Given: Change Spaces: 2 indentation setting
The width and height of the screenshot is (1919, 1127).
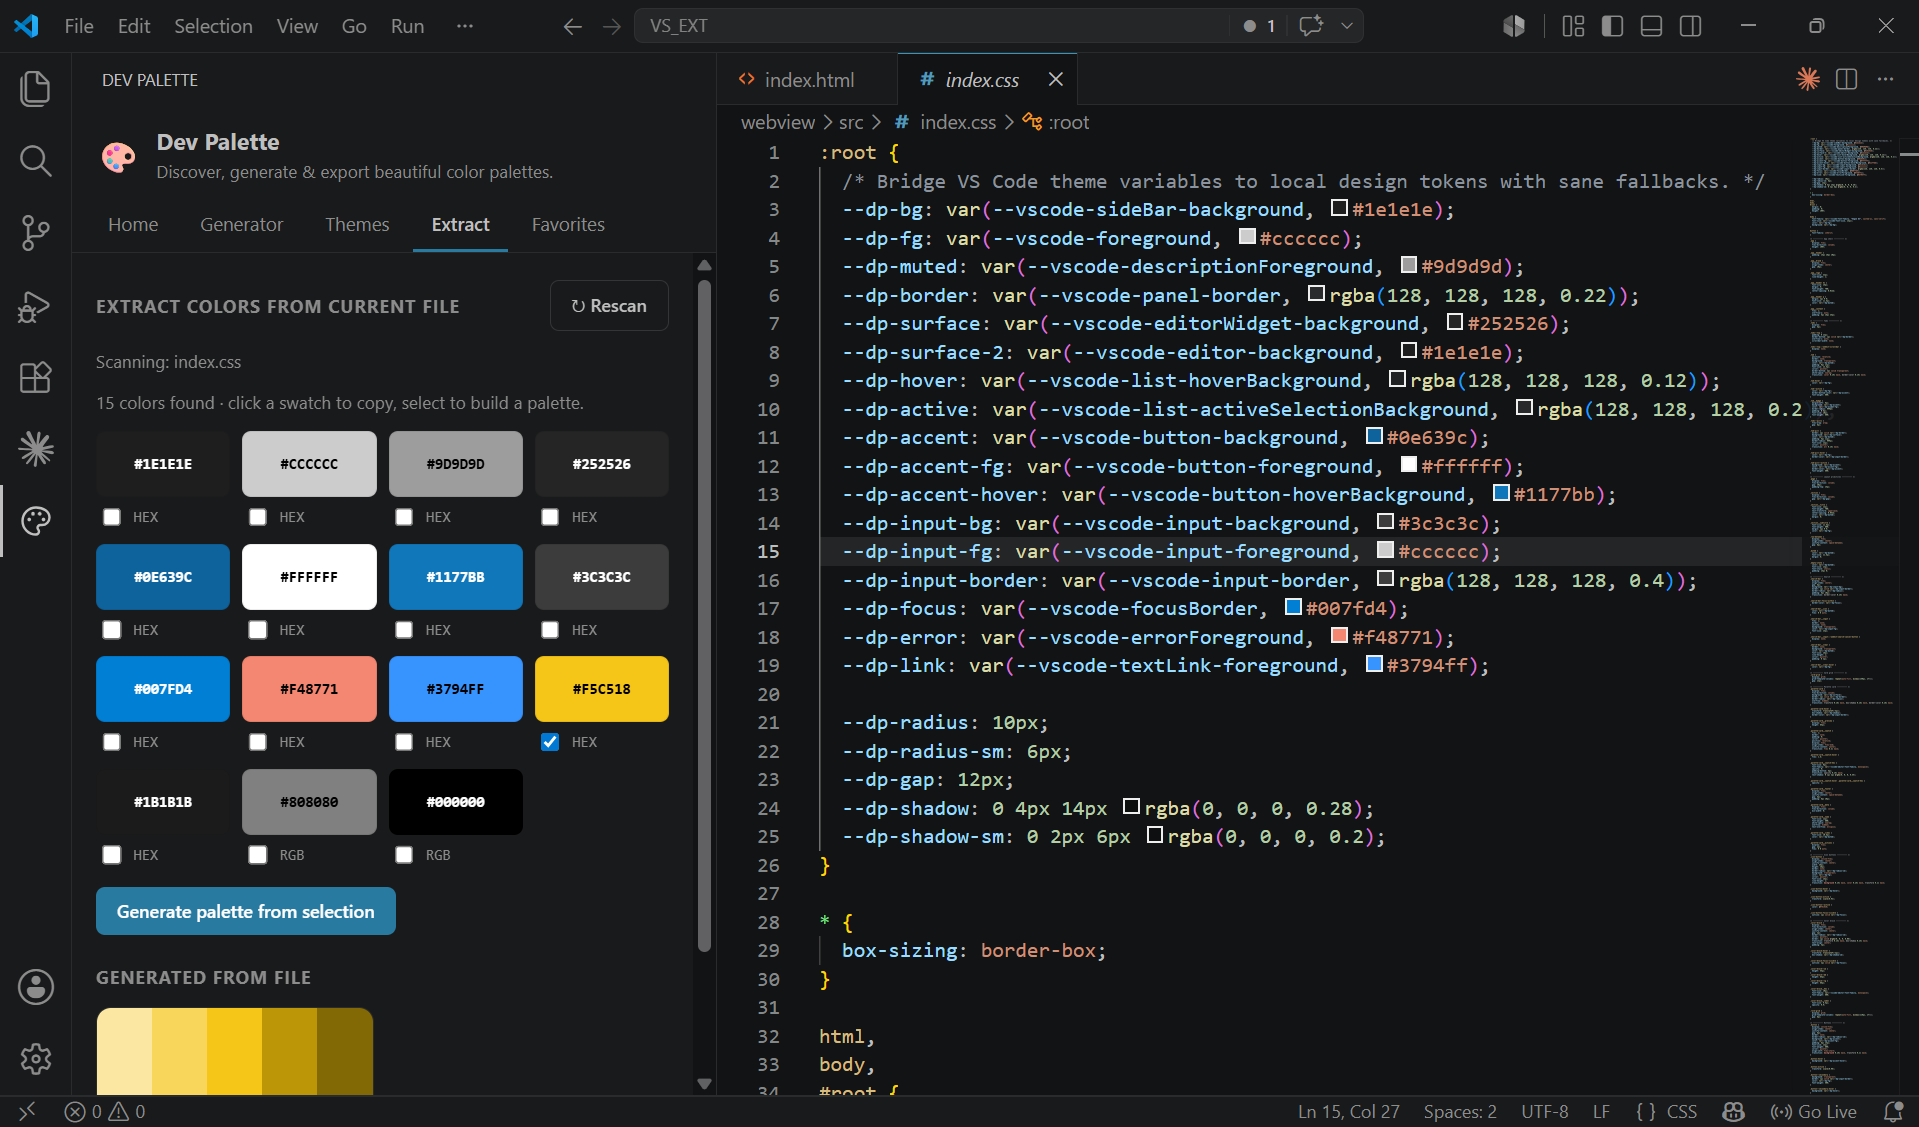Looking at the screenshot, I should click(1460, 1111).
